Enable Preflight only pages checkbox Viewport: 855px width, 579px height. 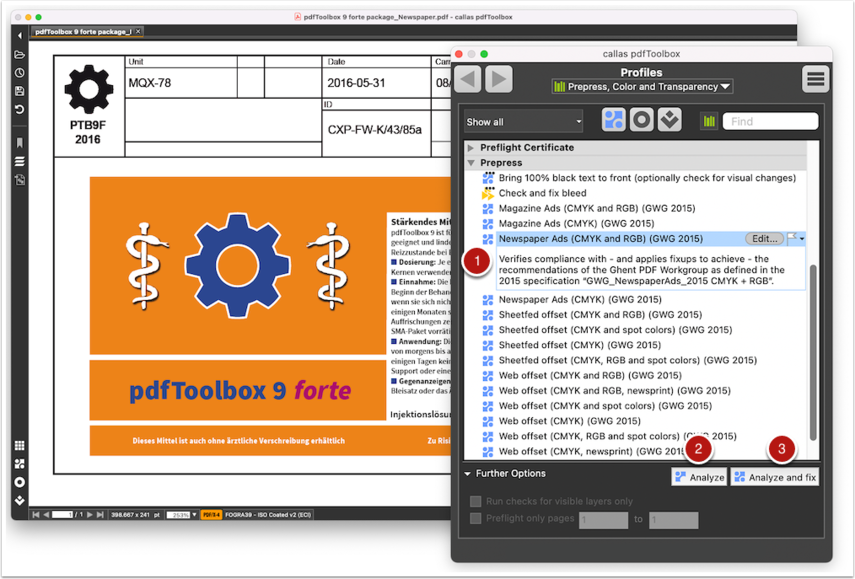475,518
